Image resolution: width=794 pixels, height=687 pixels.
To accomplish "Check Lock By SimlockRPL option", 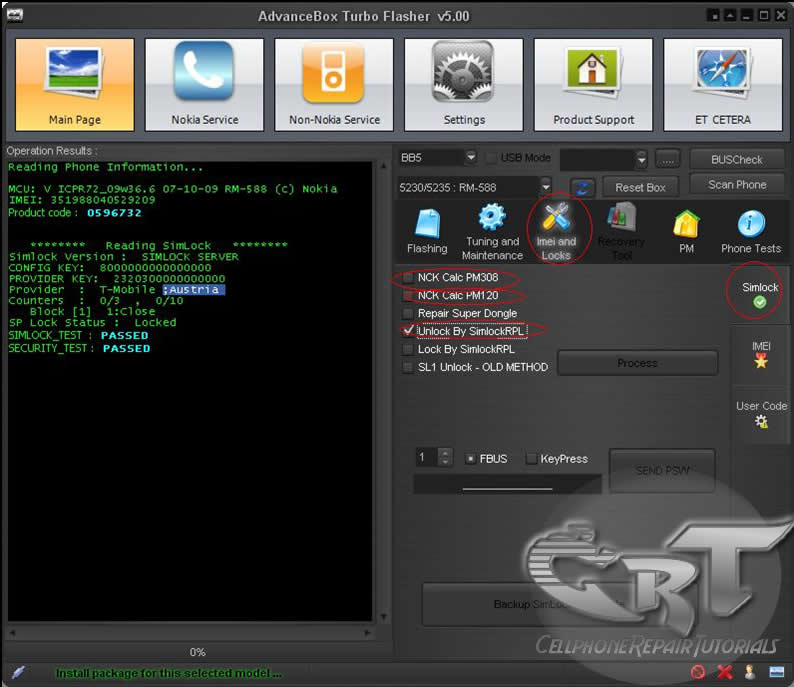I will coord(408,349).
